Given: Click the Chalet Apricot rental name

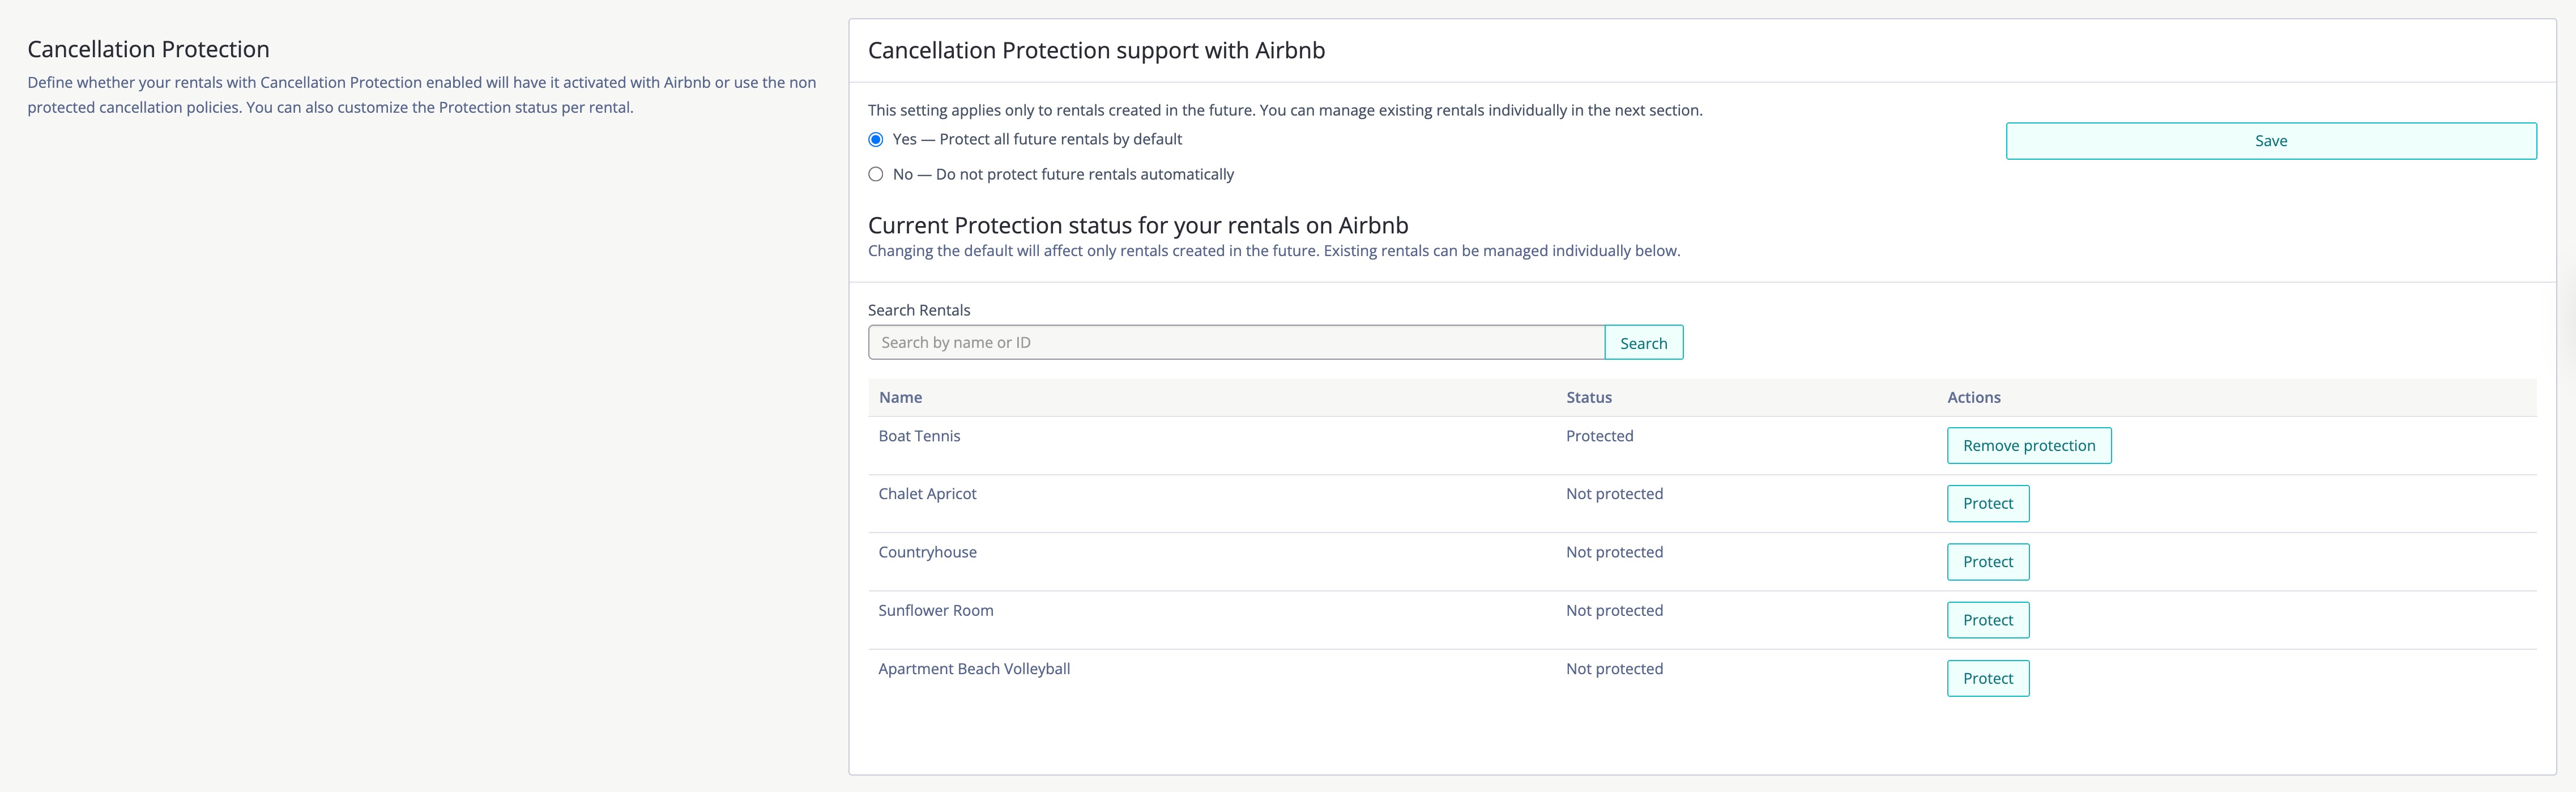Looking at the screenshot, I should click(927, 494).
